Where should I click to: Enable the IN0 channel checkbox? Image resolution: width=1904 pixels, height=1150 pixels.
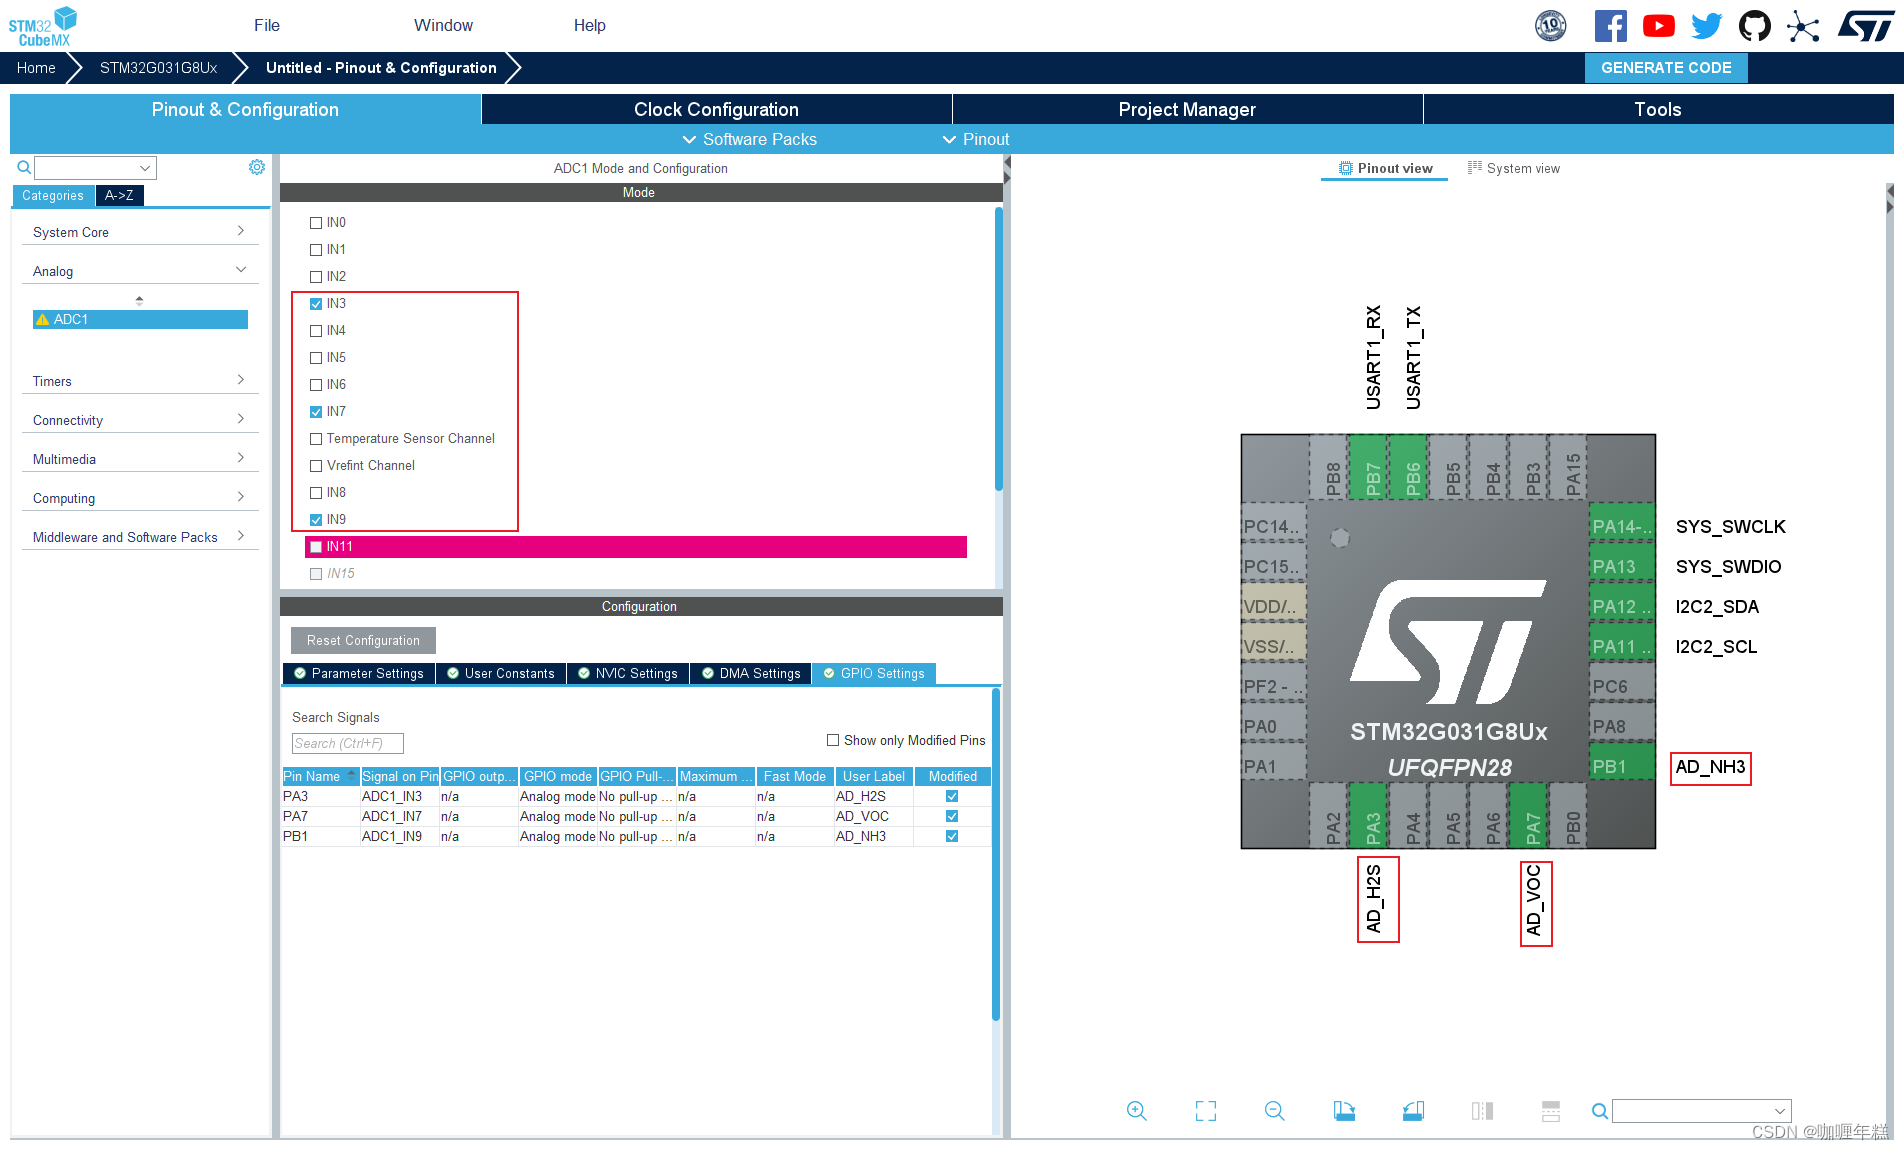(x=316, y=223)
